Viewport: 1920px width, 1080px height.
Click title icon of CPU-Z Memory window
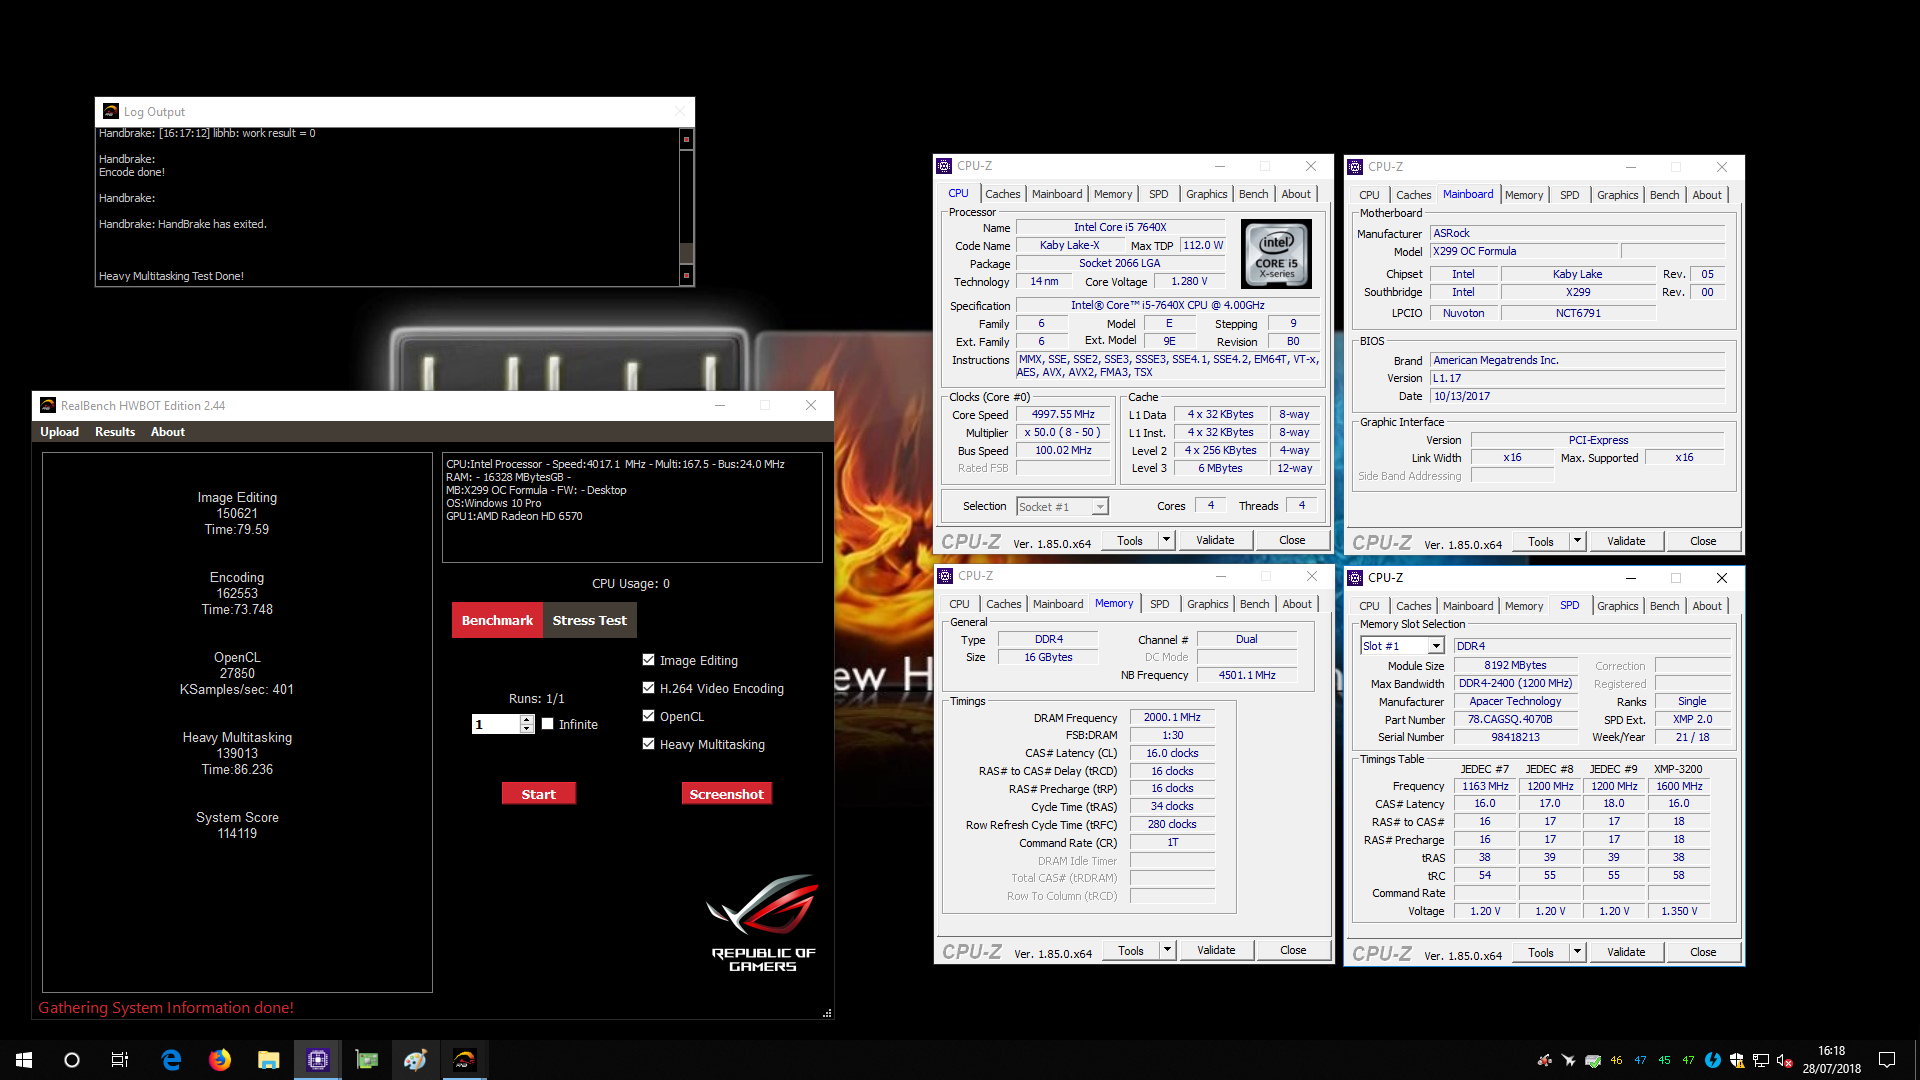point(945,576)
